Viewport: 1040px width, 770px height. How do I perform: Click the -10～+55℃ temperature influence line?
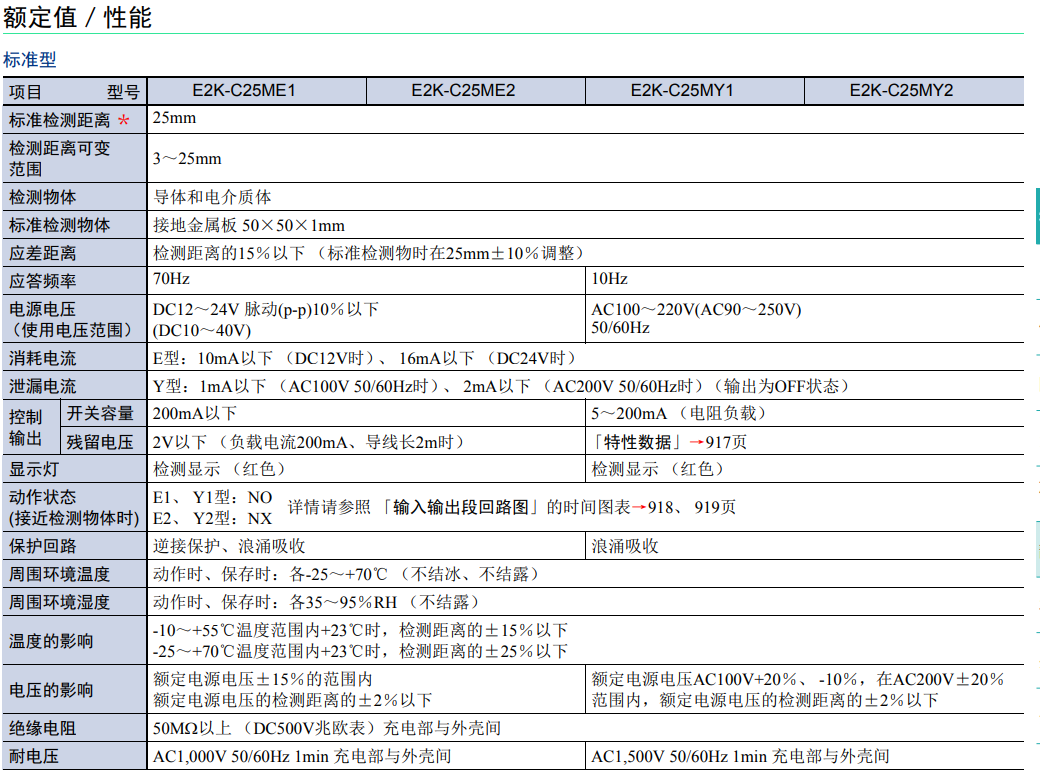[360, 630]
